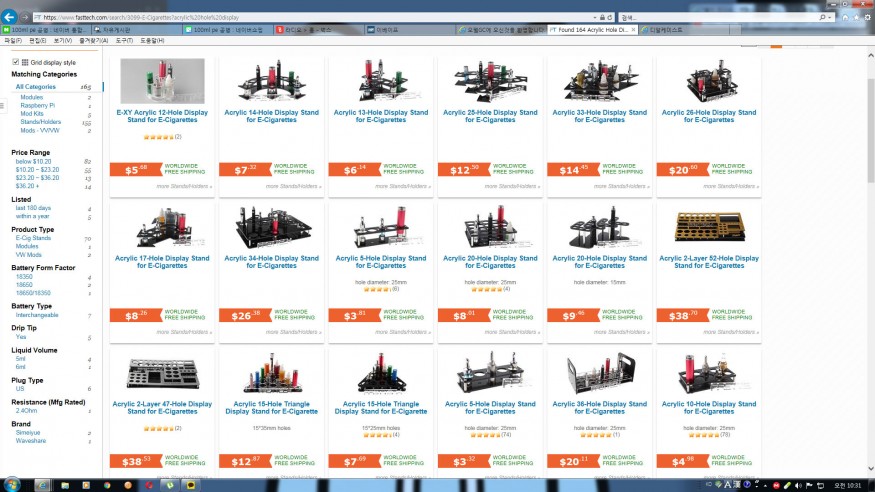Open the 도구(T) menu
The width and height of the screenshot is (875, 492).
[124, 40]
